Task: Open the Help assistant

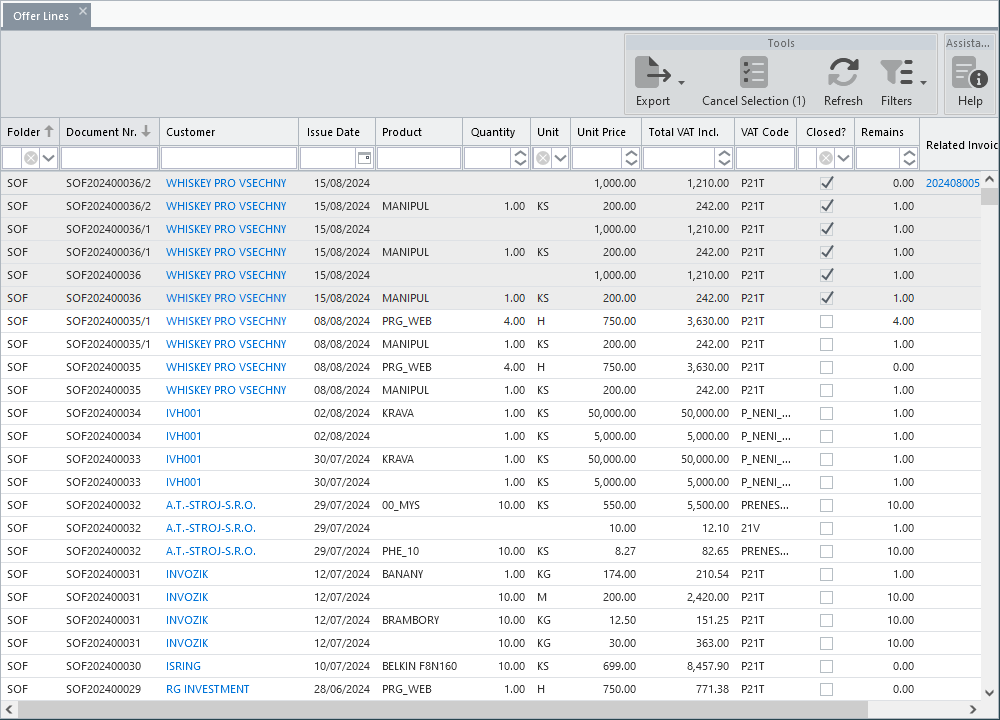Action: (969, 81)
